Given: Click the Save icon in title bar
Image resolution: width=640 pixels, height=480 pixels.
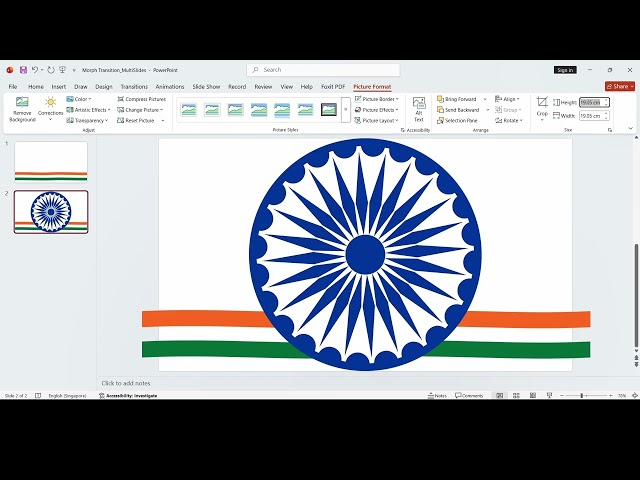Looking at the screenshot, I should [x=23, y=70].
